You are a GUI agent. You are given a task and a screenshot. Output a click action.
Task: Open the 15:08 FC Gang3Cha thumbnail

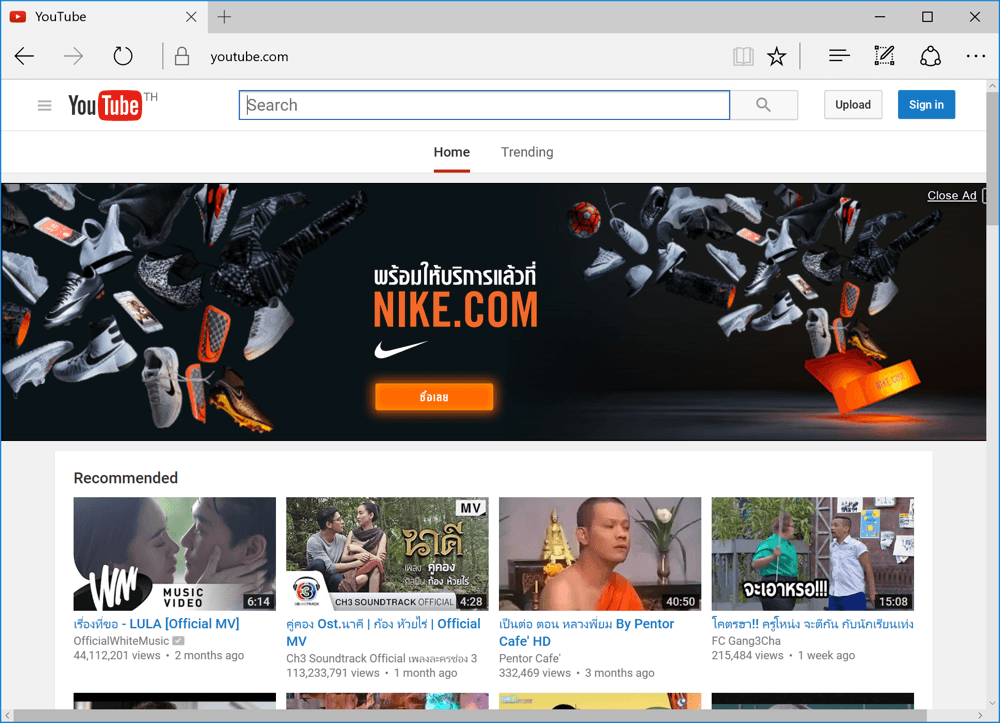pyautogui.click(x=812, y=553)
